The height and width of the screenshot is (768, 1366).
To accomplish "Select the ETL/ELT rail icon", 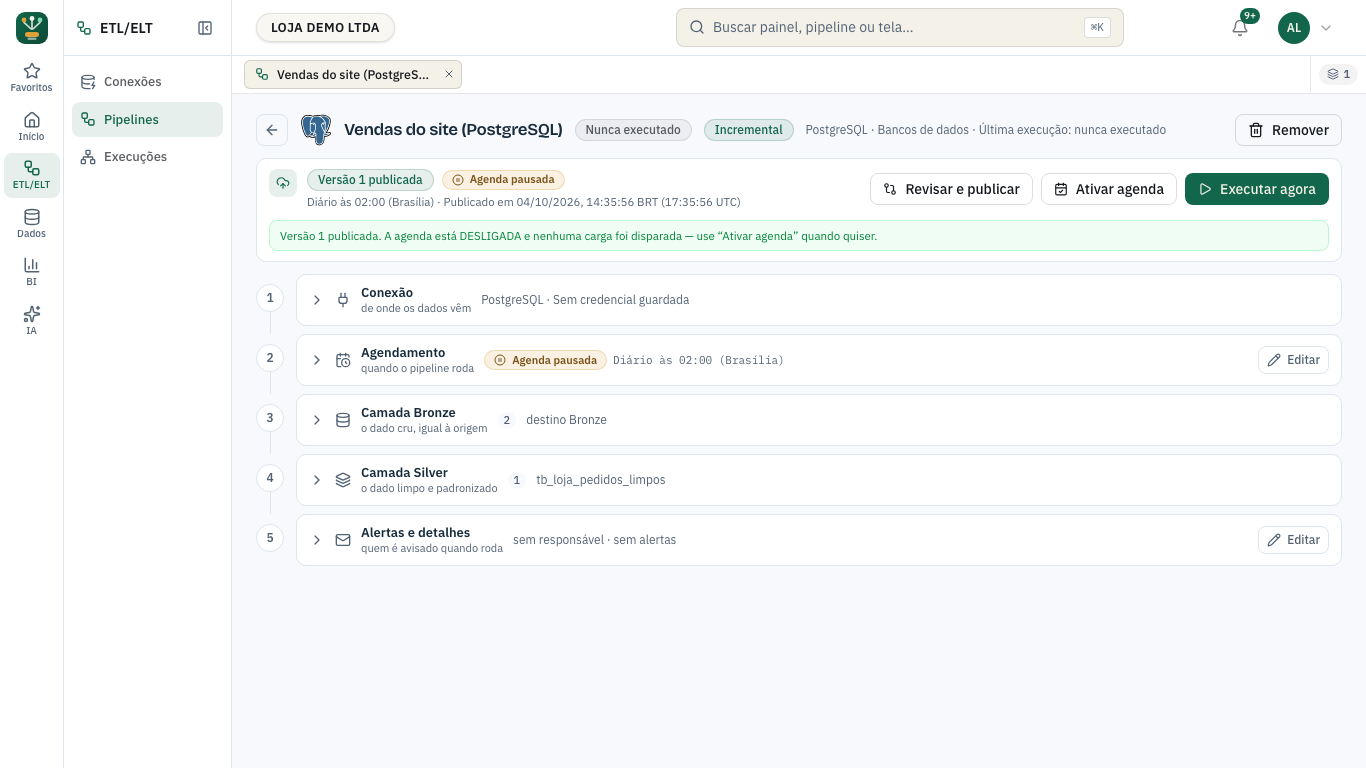I will coord(32,175).
